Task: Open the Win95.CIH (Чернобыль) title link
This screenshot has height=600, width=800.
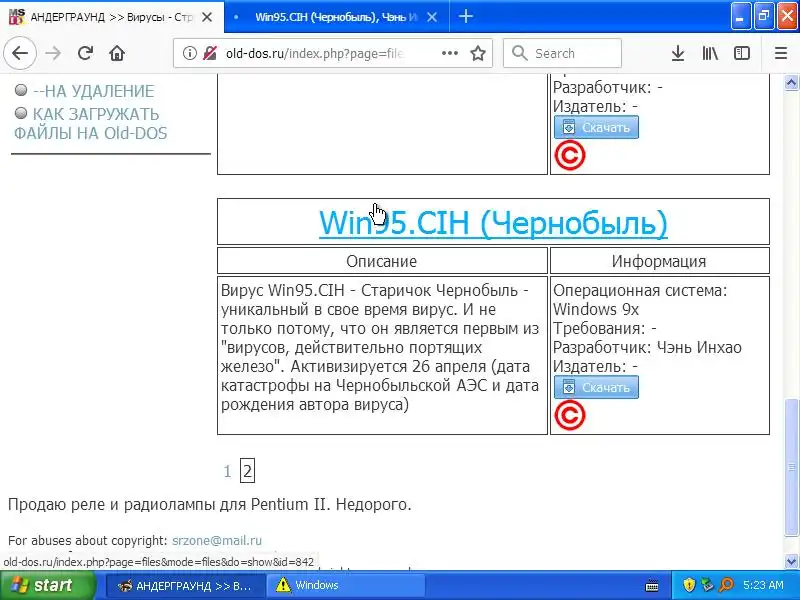Action: click(x=493, y=222)
